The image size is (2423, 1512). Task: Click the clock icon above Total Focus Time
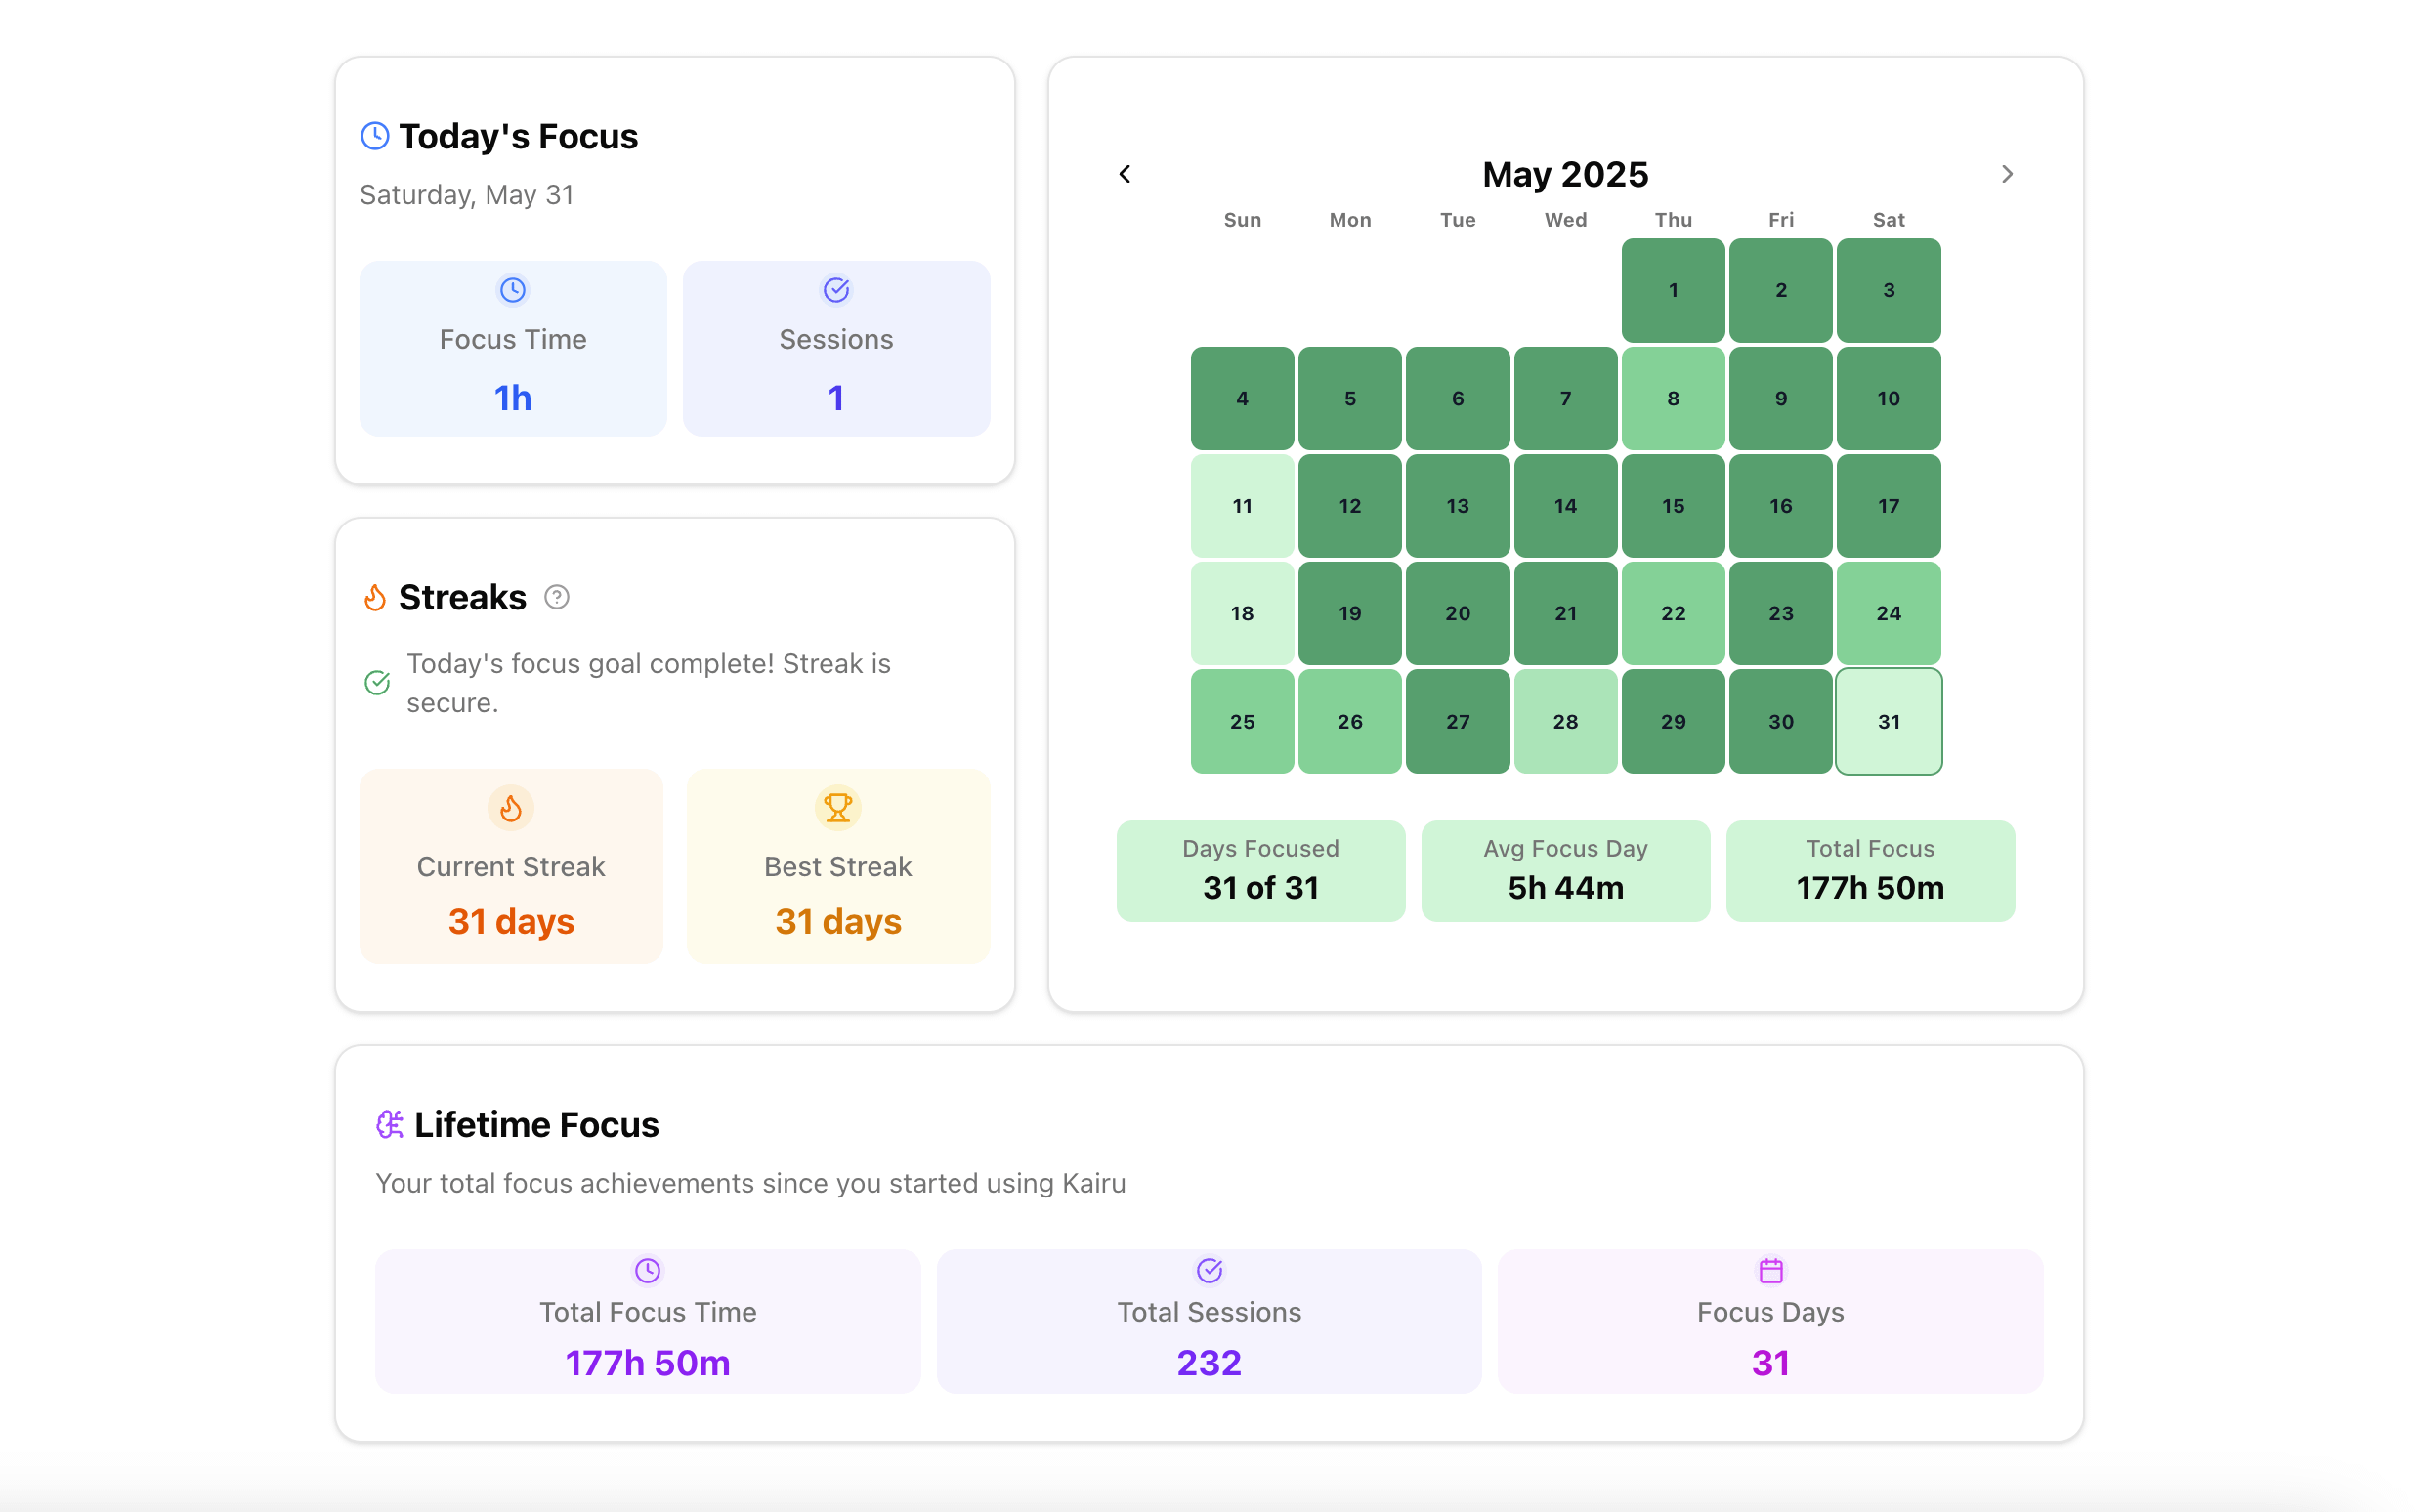(x=648, y=1270)
